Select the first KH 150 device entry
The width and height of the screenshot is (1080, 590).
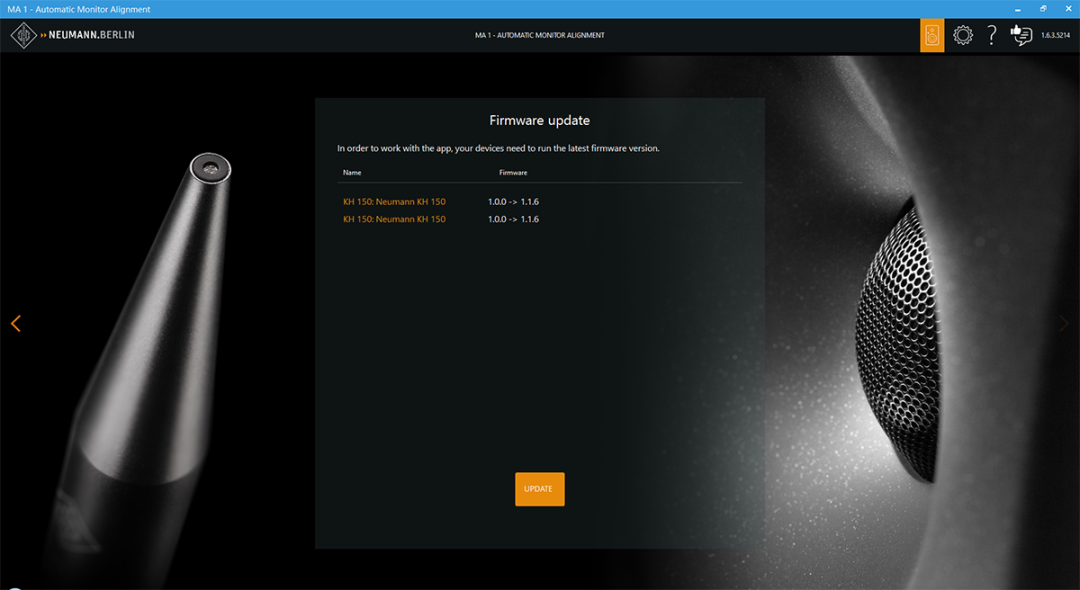click(x=394, y=202)
